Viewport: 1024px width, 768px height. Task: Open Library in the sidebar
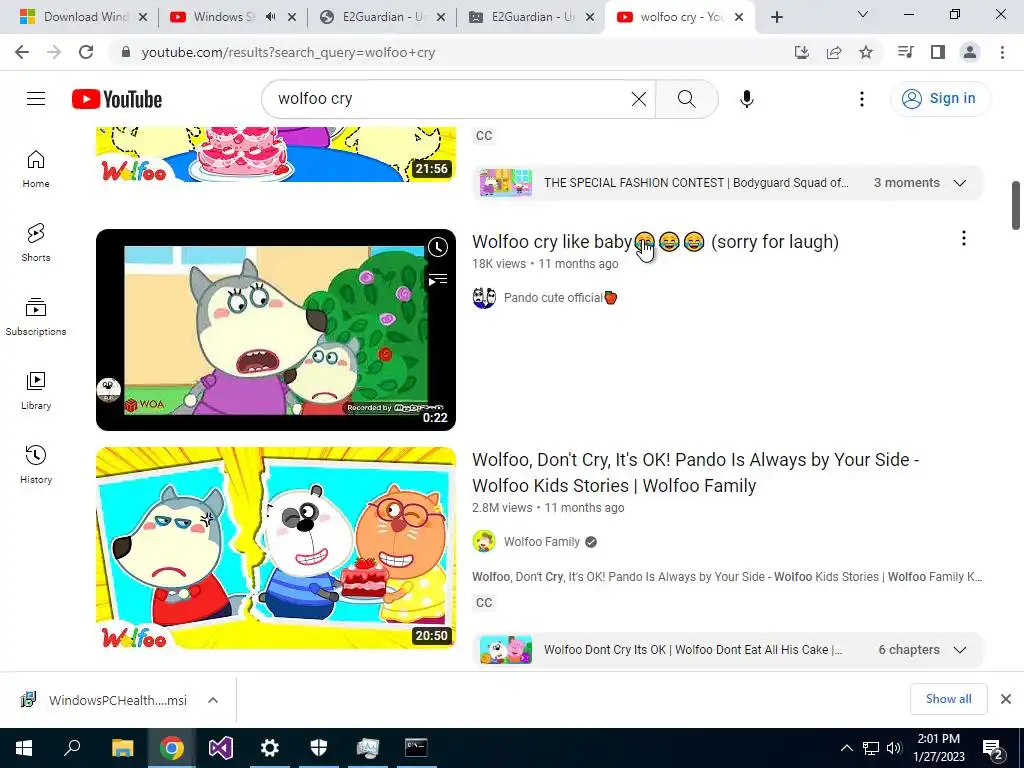(x=36, y=391)
